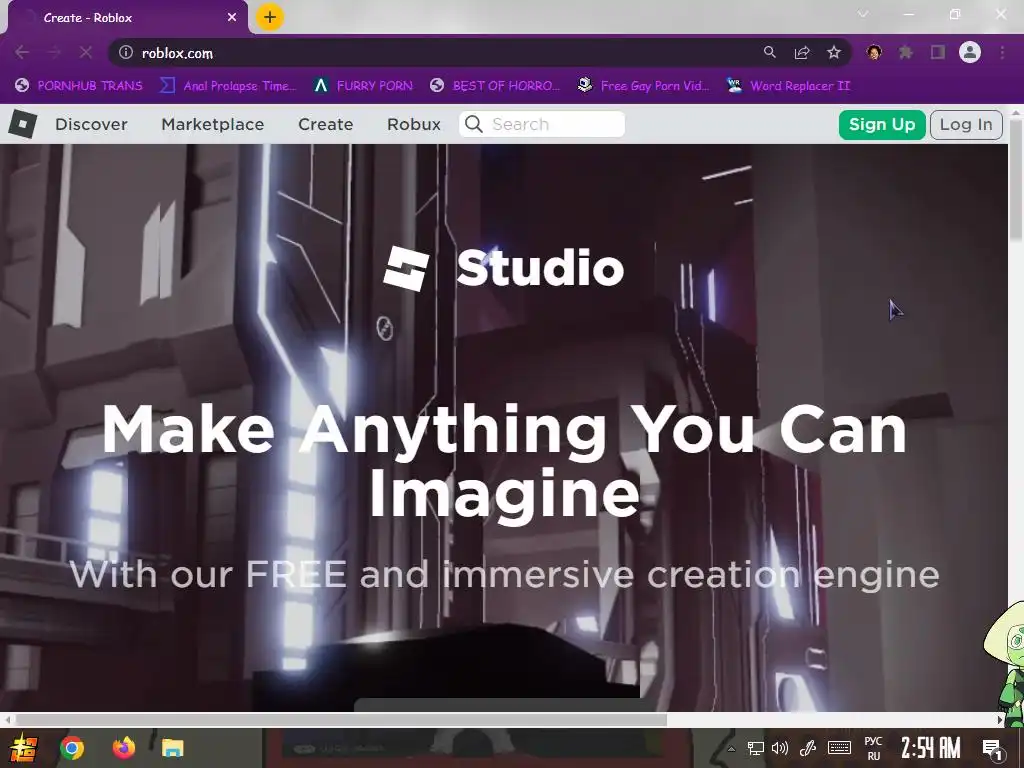Image resolution: width=1024 pixels, height=768 pixels.
Task: Launch Google Chrome from the taskbar
Action: pyautogui.click(x=72, y=748)
